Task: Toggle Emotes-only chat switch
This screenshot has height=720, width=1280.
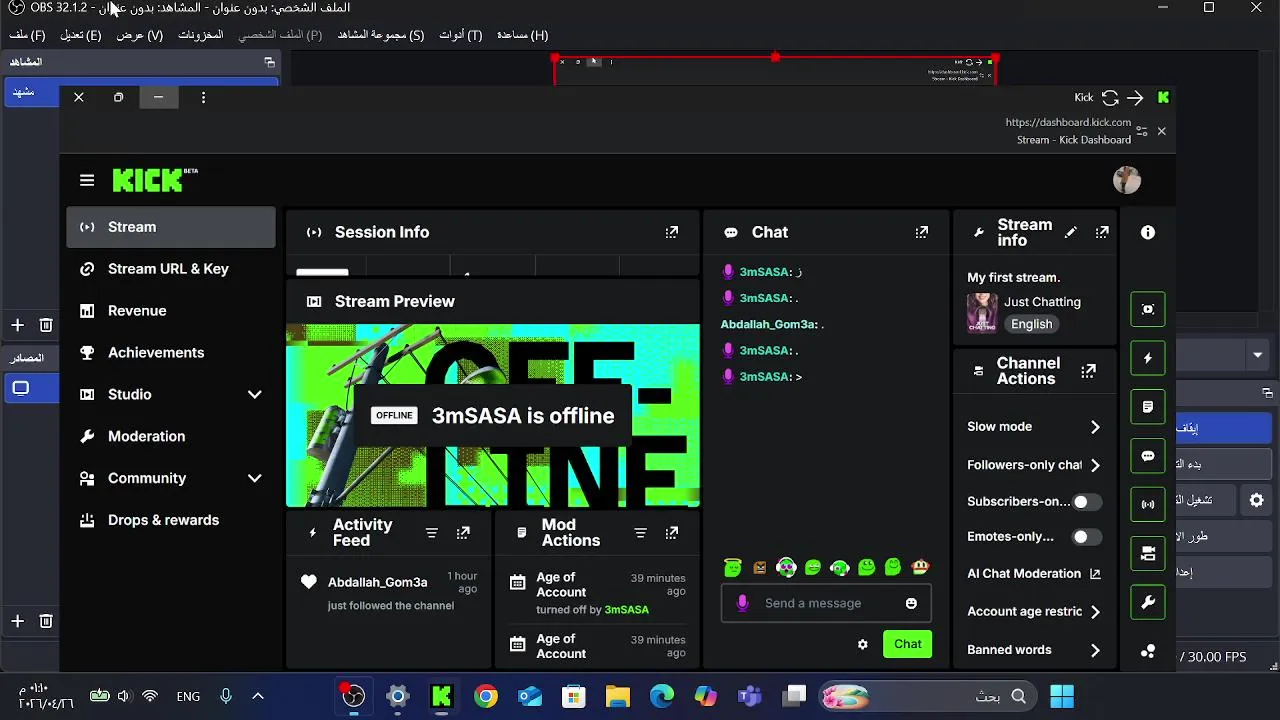Action: point(1086,537)
